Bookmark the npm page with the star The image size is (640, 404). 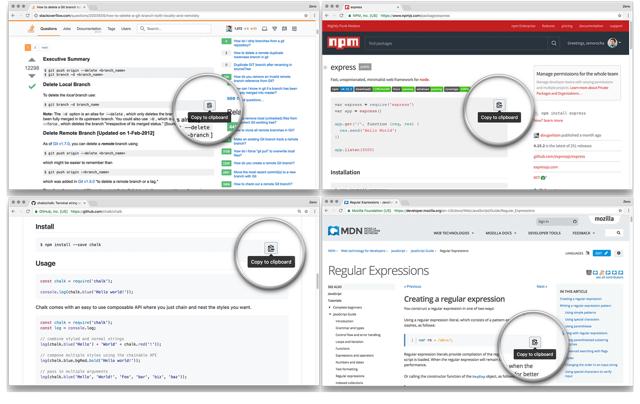click(x=620, y=16)
